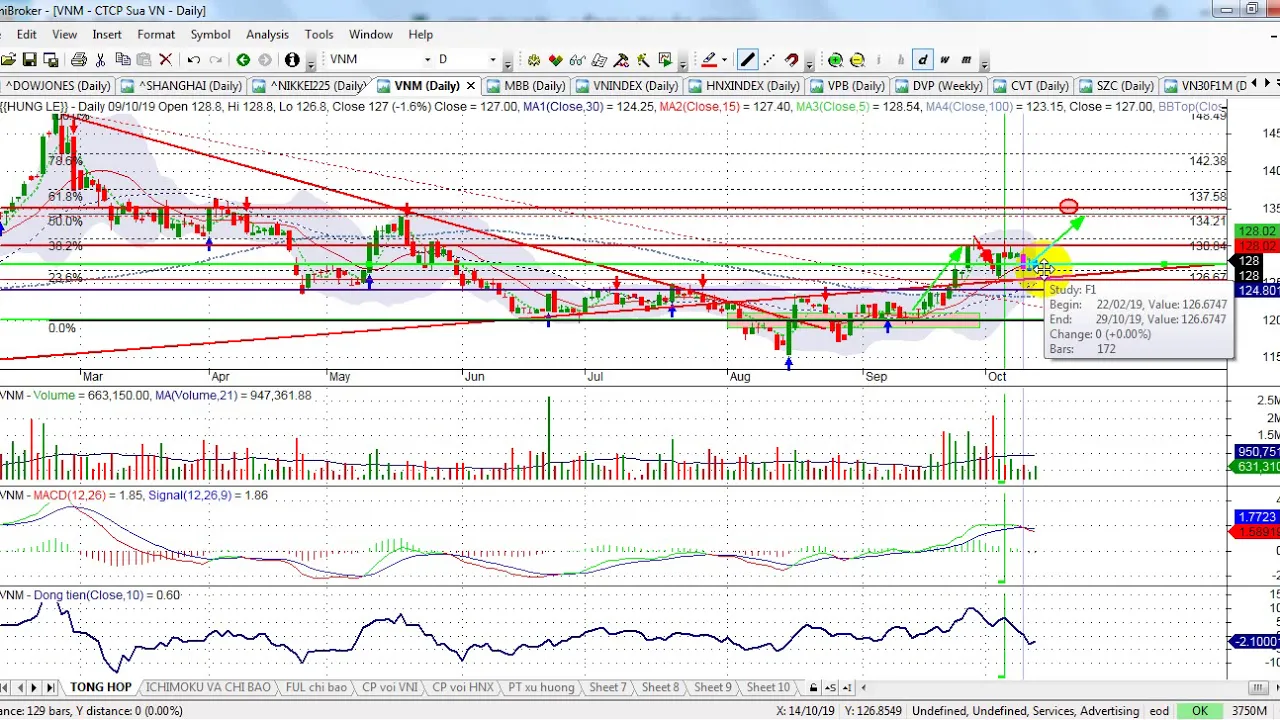Image resolution: width=1280 pixels, height=720 pixels.
Task: Click the Copy icon
Action: tap(122, 60)
